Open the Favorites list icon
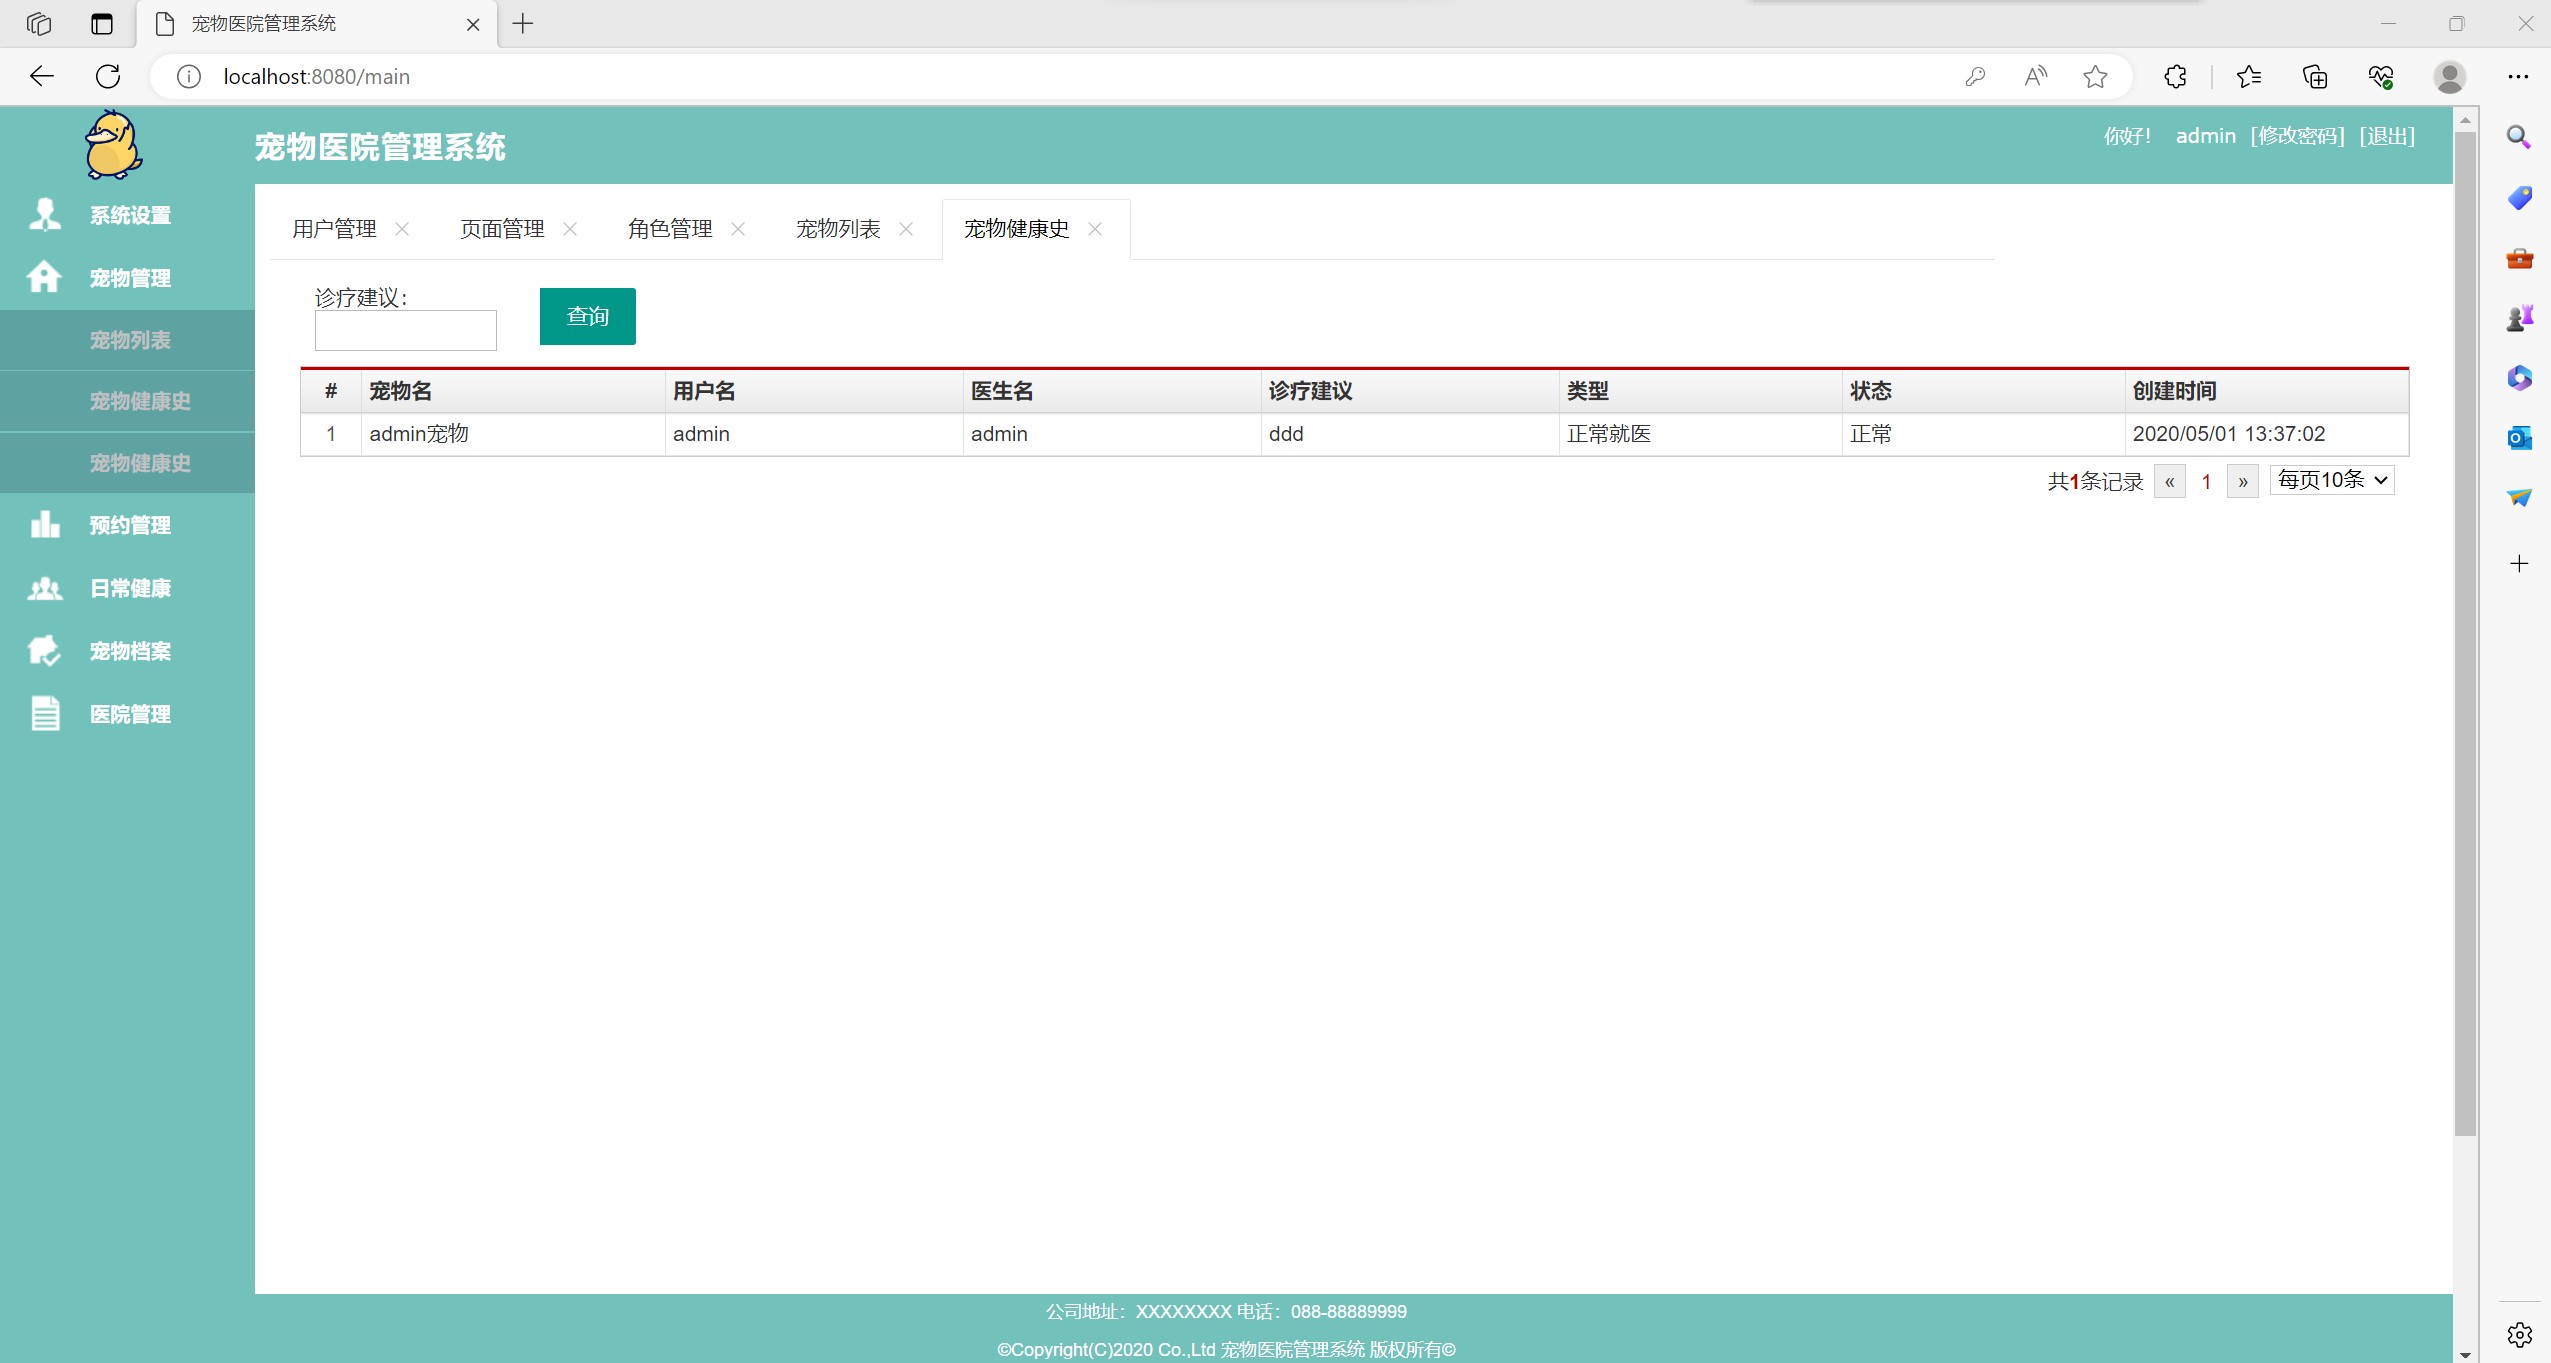 tap(2249, 76)
